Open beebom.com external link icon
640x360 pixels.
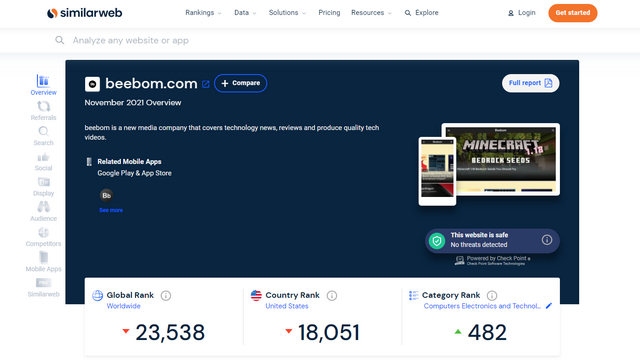click(x=206, y=84)
